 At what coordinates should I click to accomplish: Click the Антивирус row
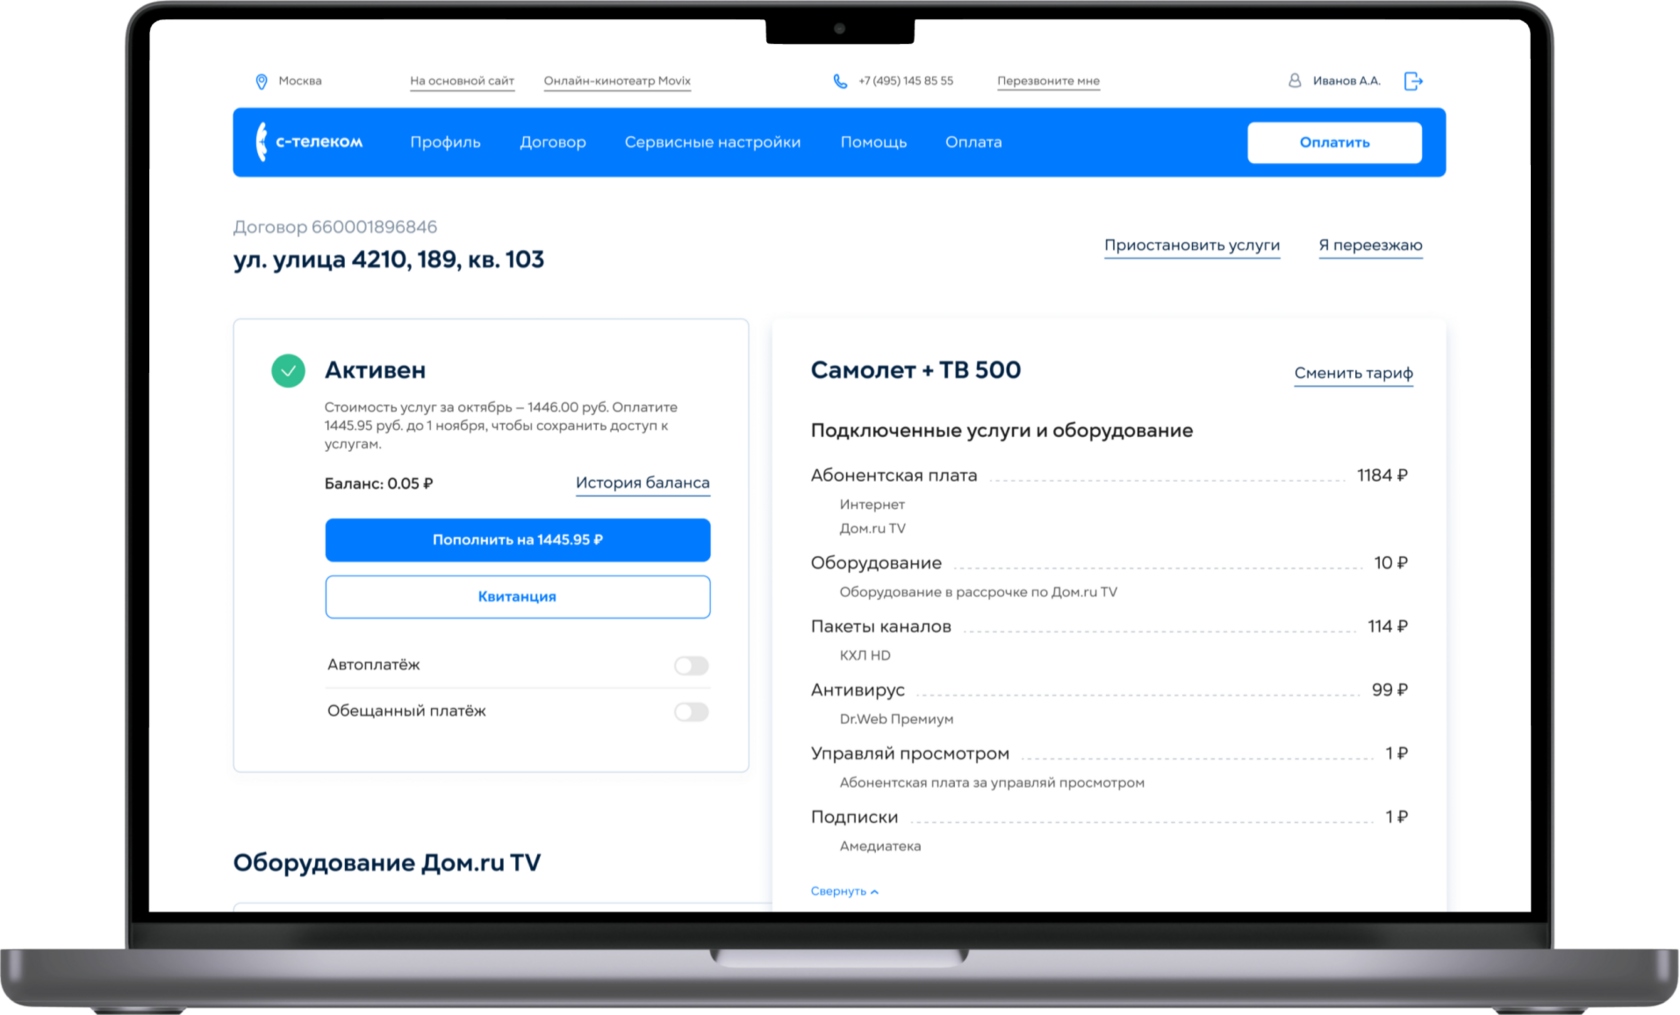[1109, 690]
